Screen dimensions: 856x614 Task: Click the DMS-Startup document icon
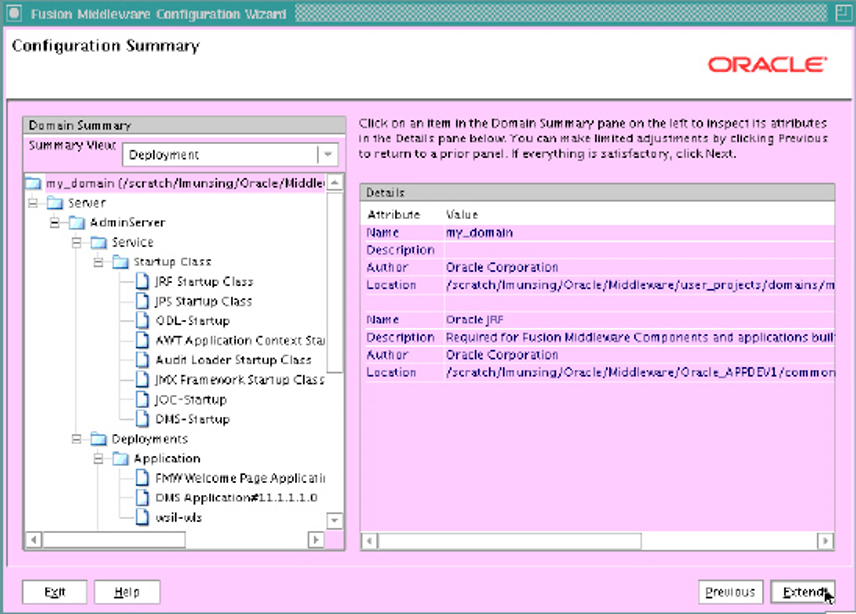point(142,419)
